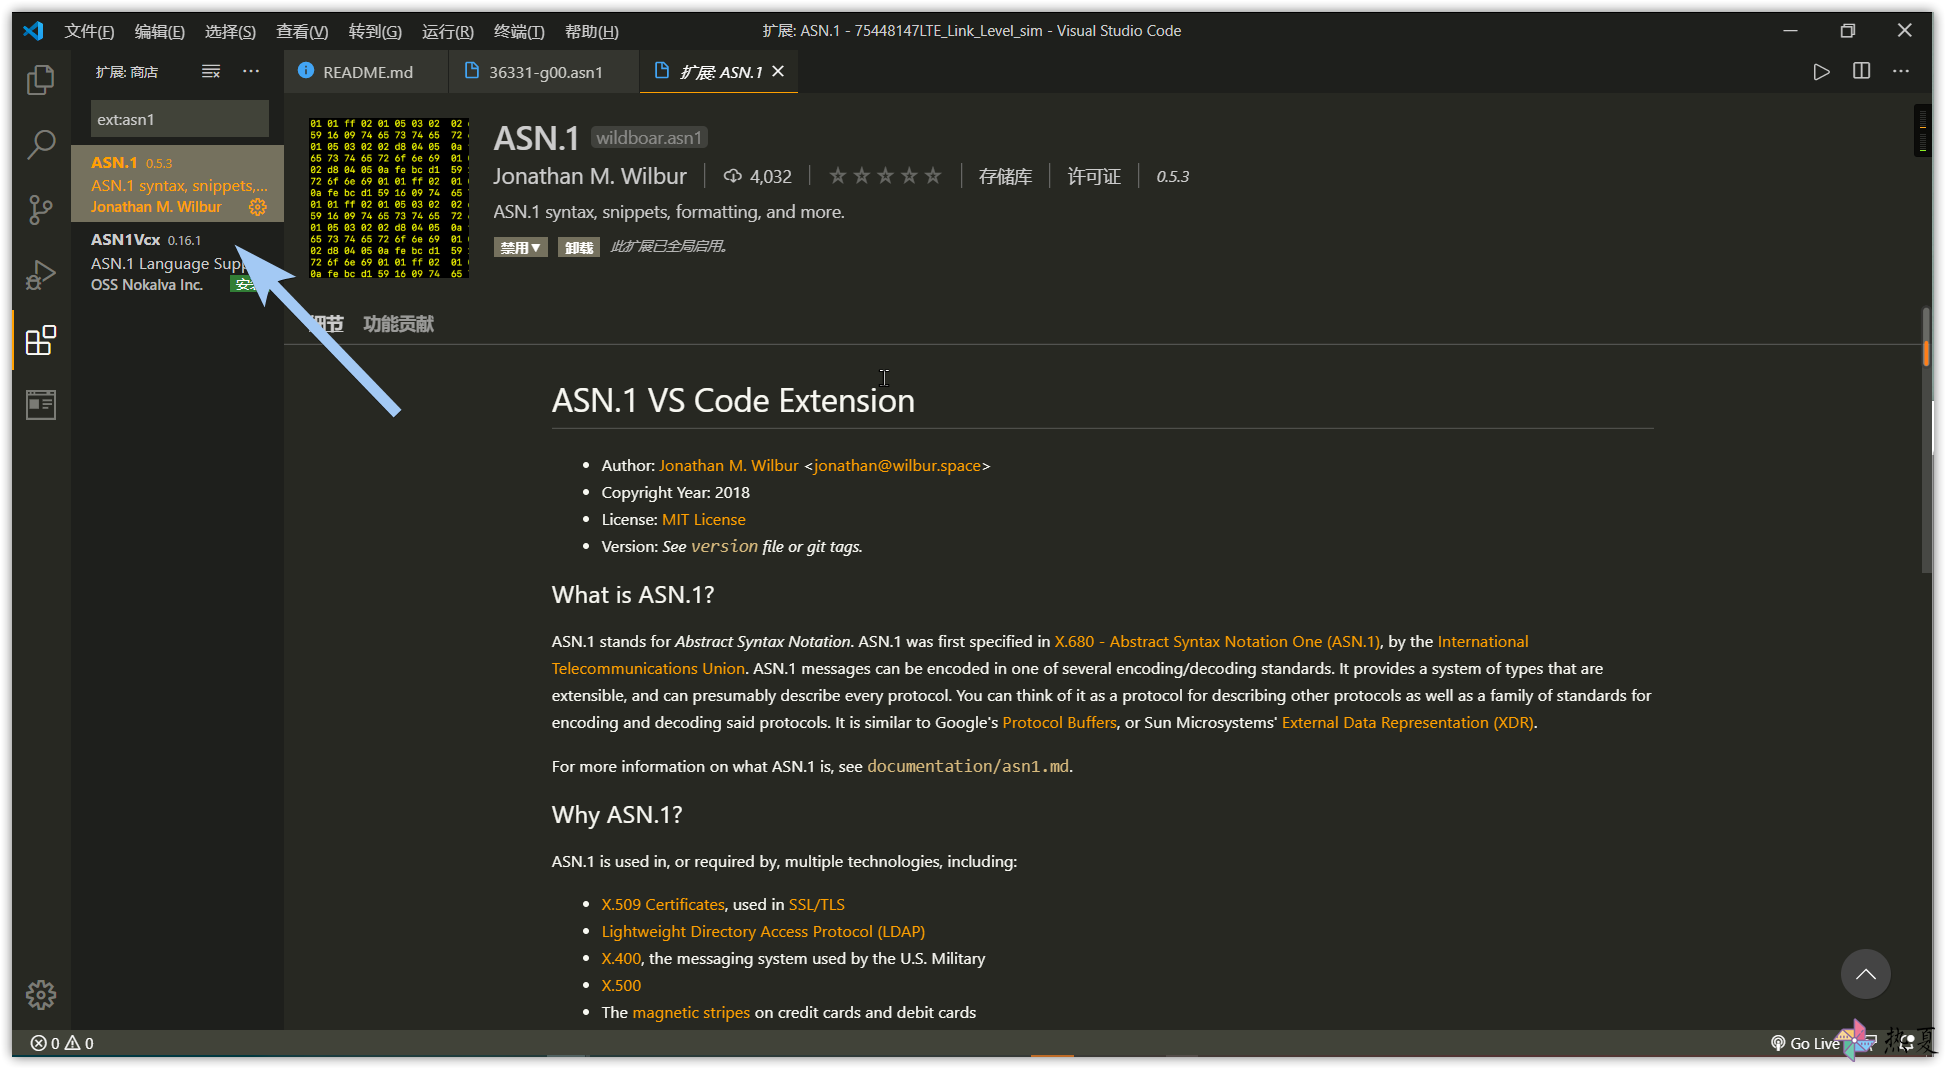Click the VS Code logo icon

[34, 31]
